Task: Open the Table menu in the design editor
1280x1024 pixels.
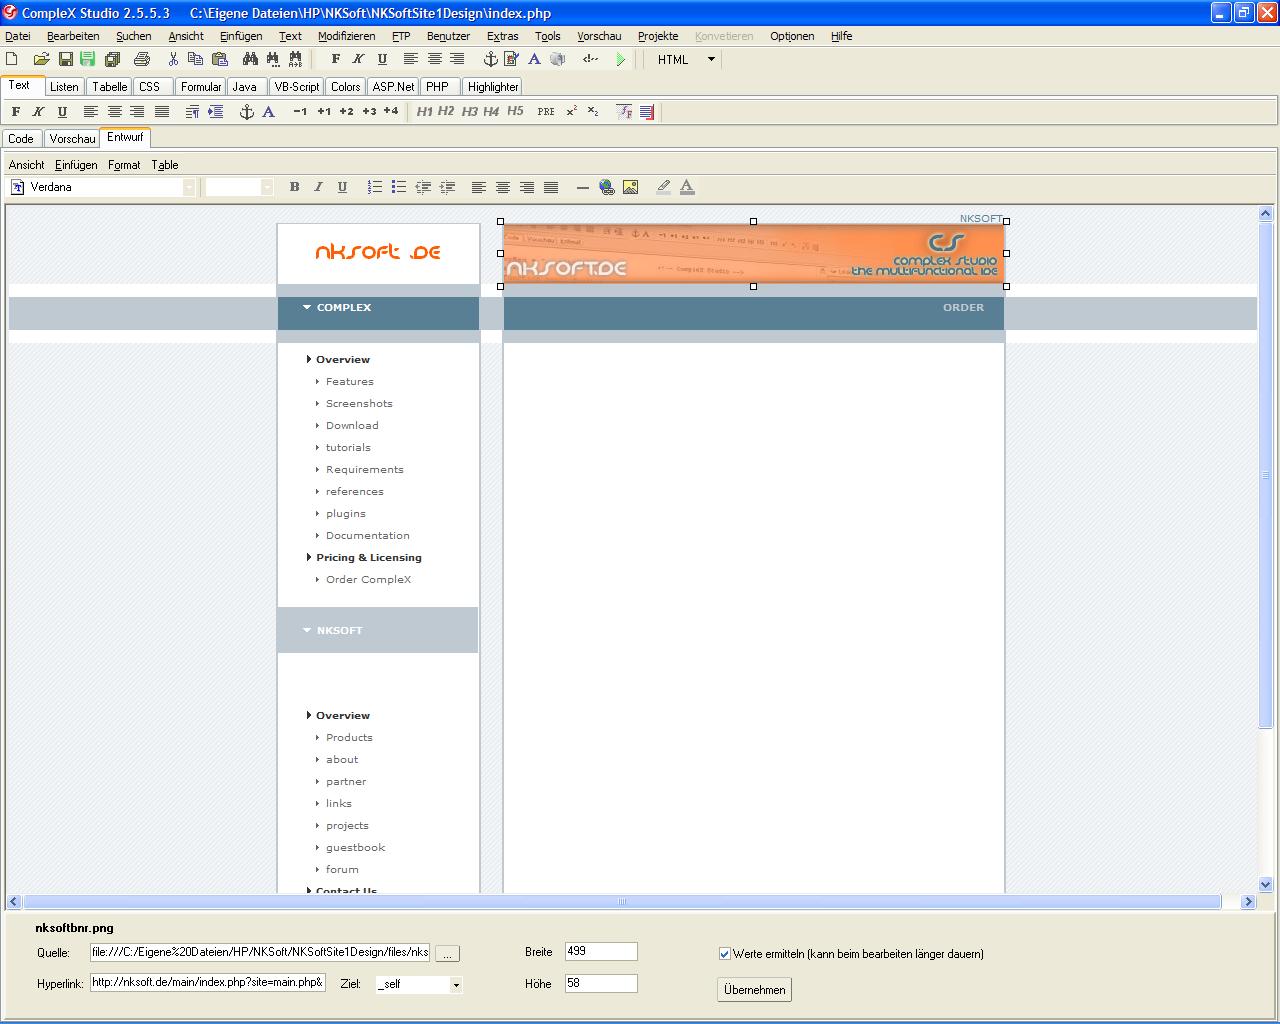Action: tap(165, 165)
